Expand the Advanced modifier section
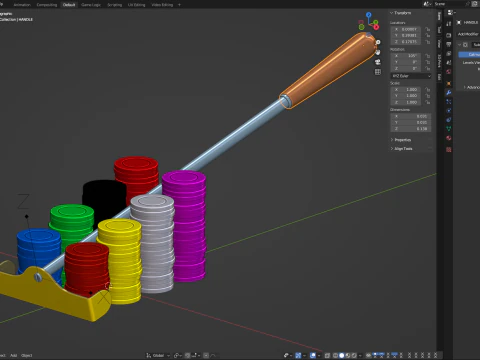 point(471,87)
